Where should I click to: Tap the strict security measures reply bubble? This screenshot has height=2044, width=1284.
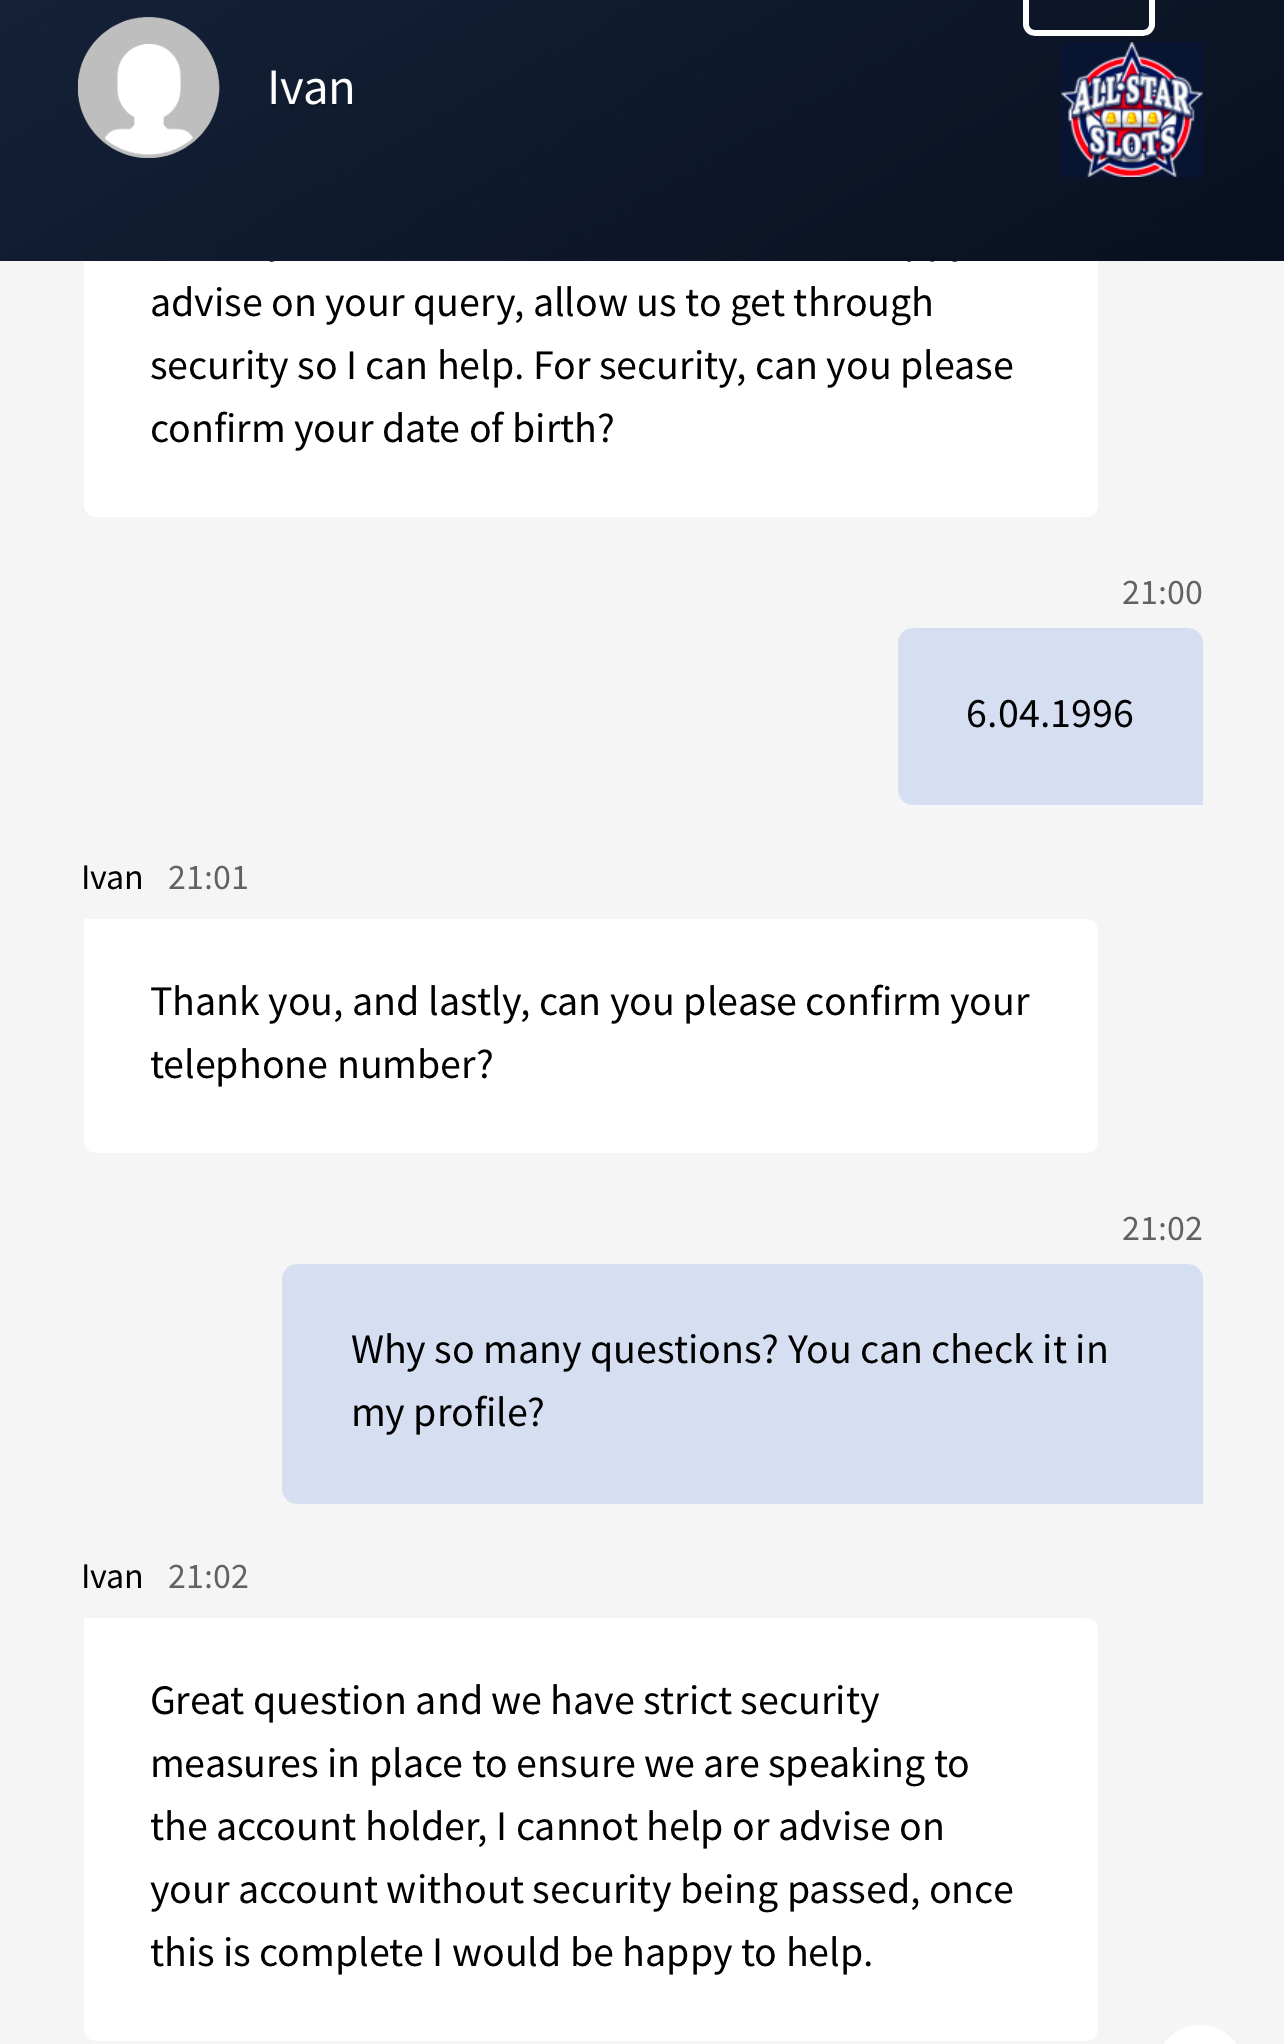(x=591, y=1829)
